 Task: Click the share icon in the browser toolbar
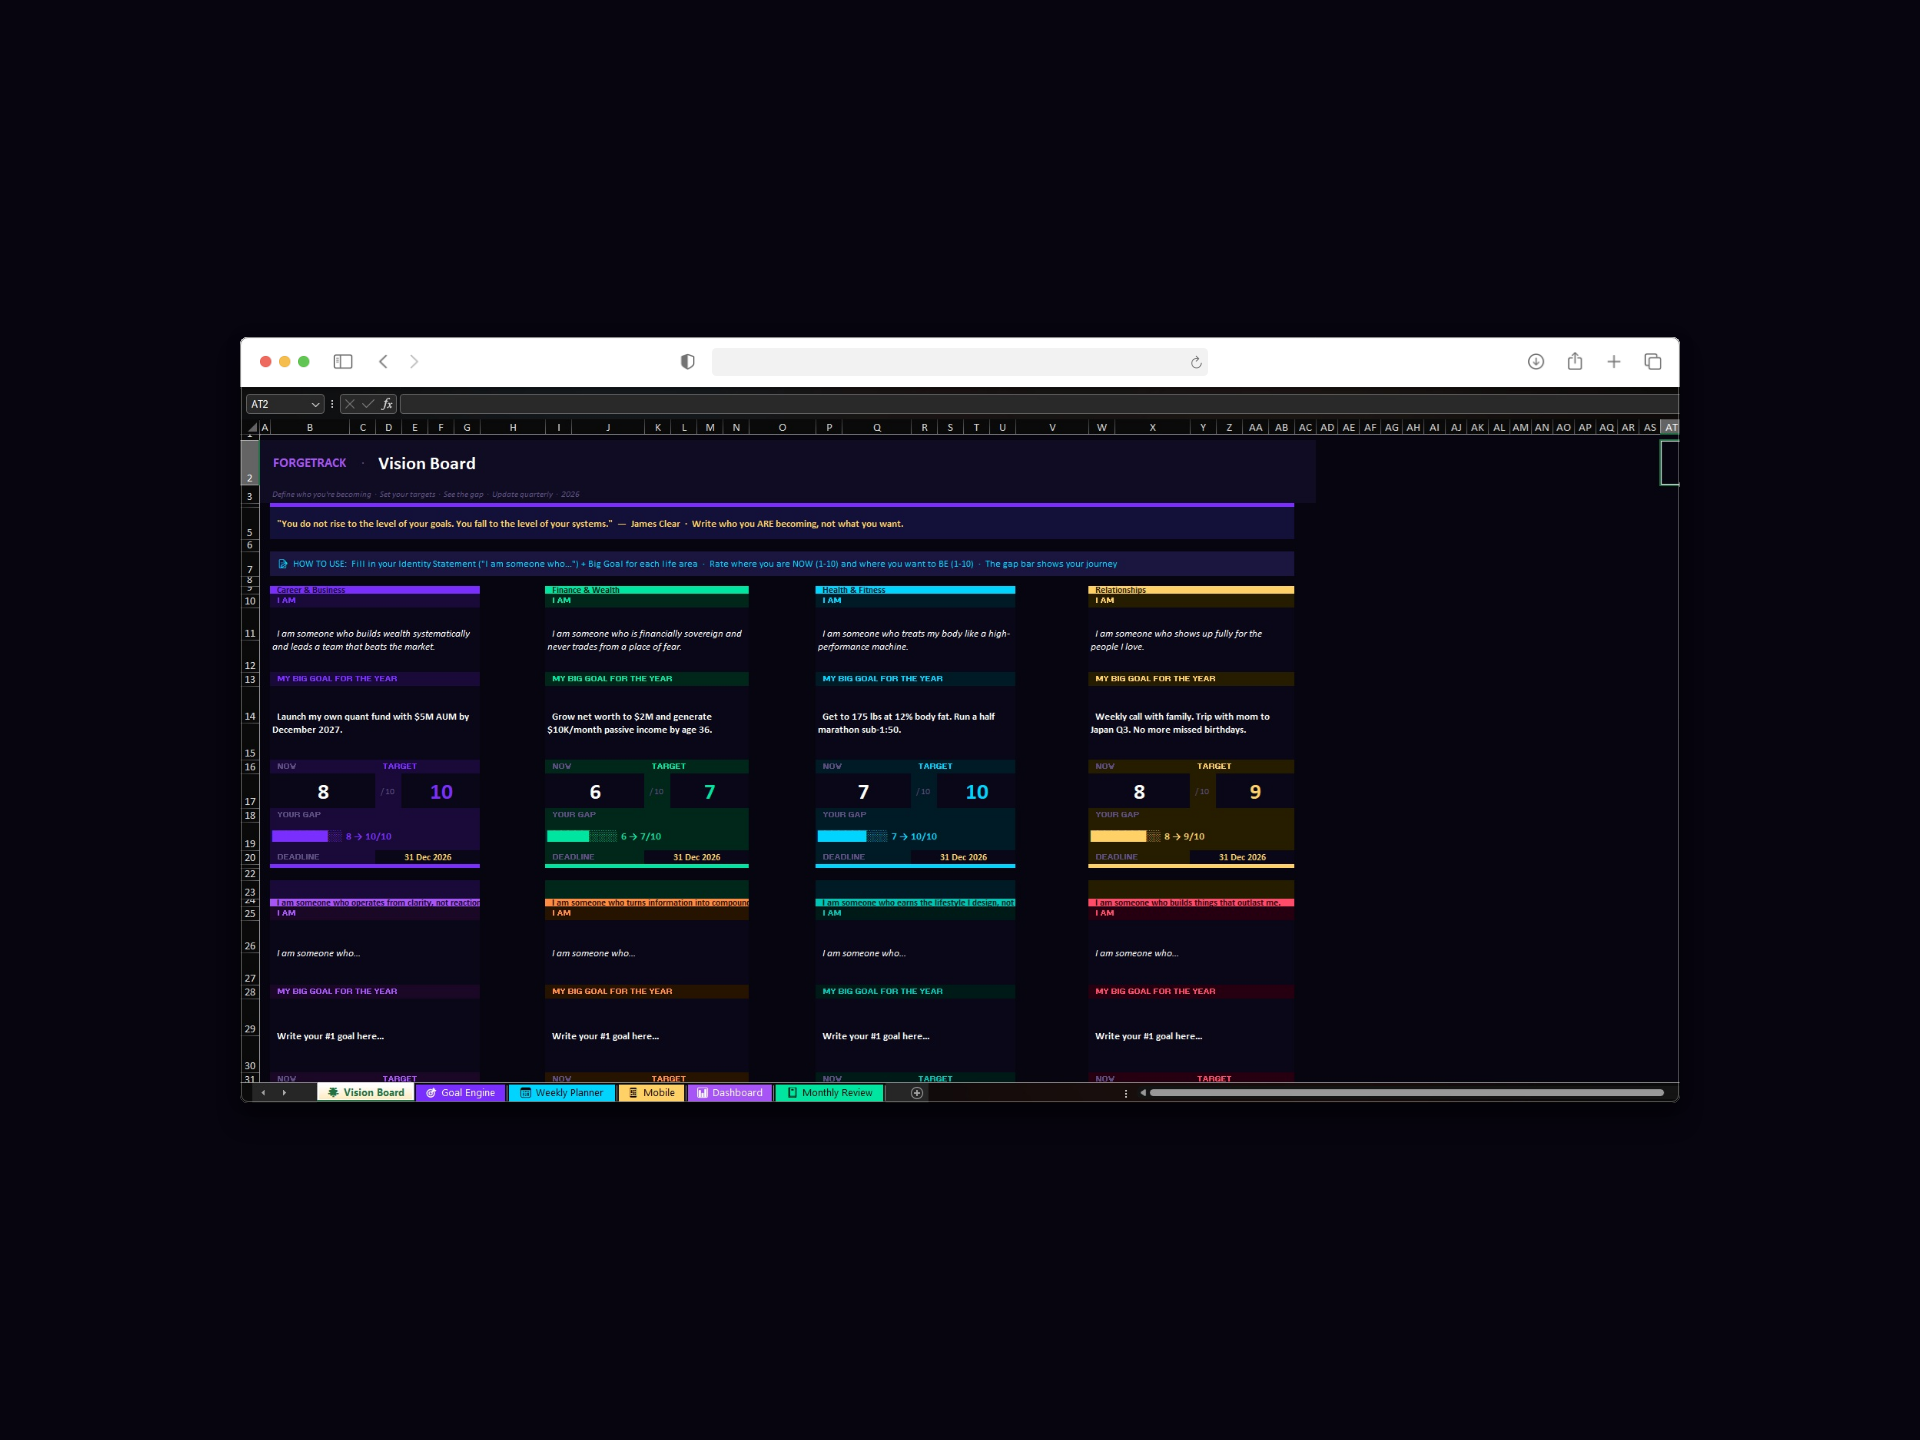tap(1575, 362)
